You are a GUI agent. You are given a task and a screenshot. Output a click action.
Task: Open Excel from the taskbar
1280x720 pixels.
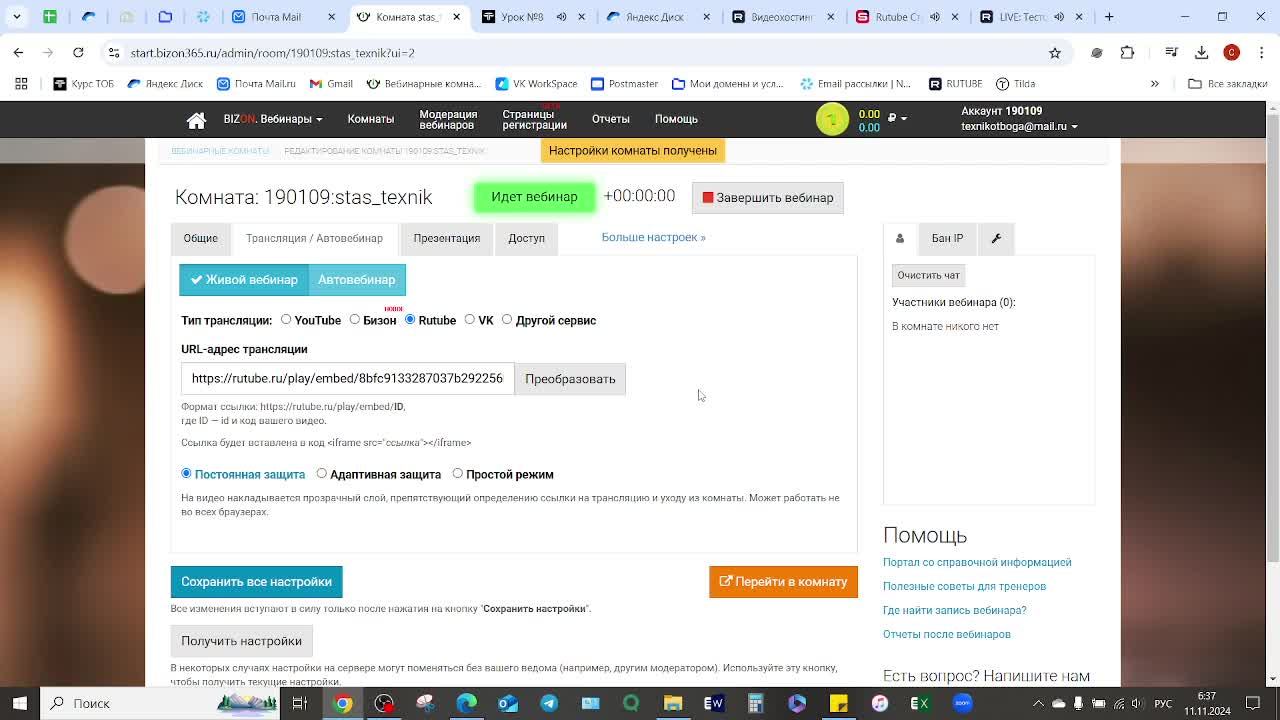(x=920, y=703)
